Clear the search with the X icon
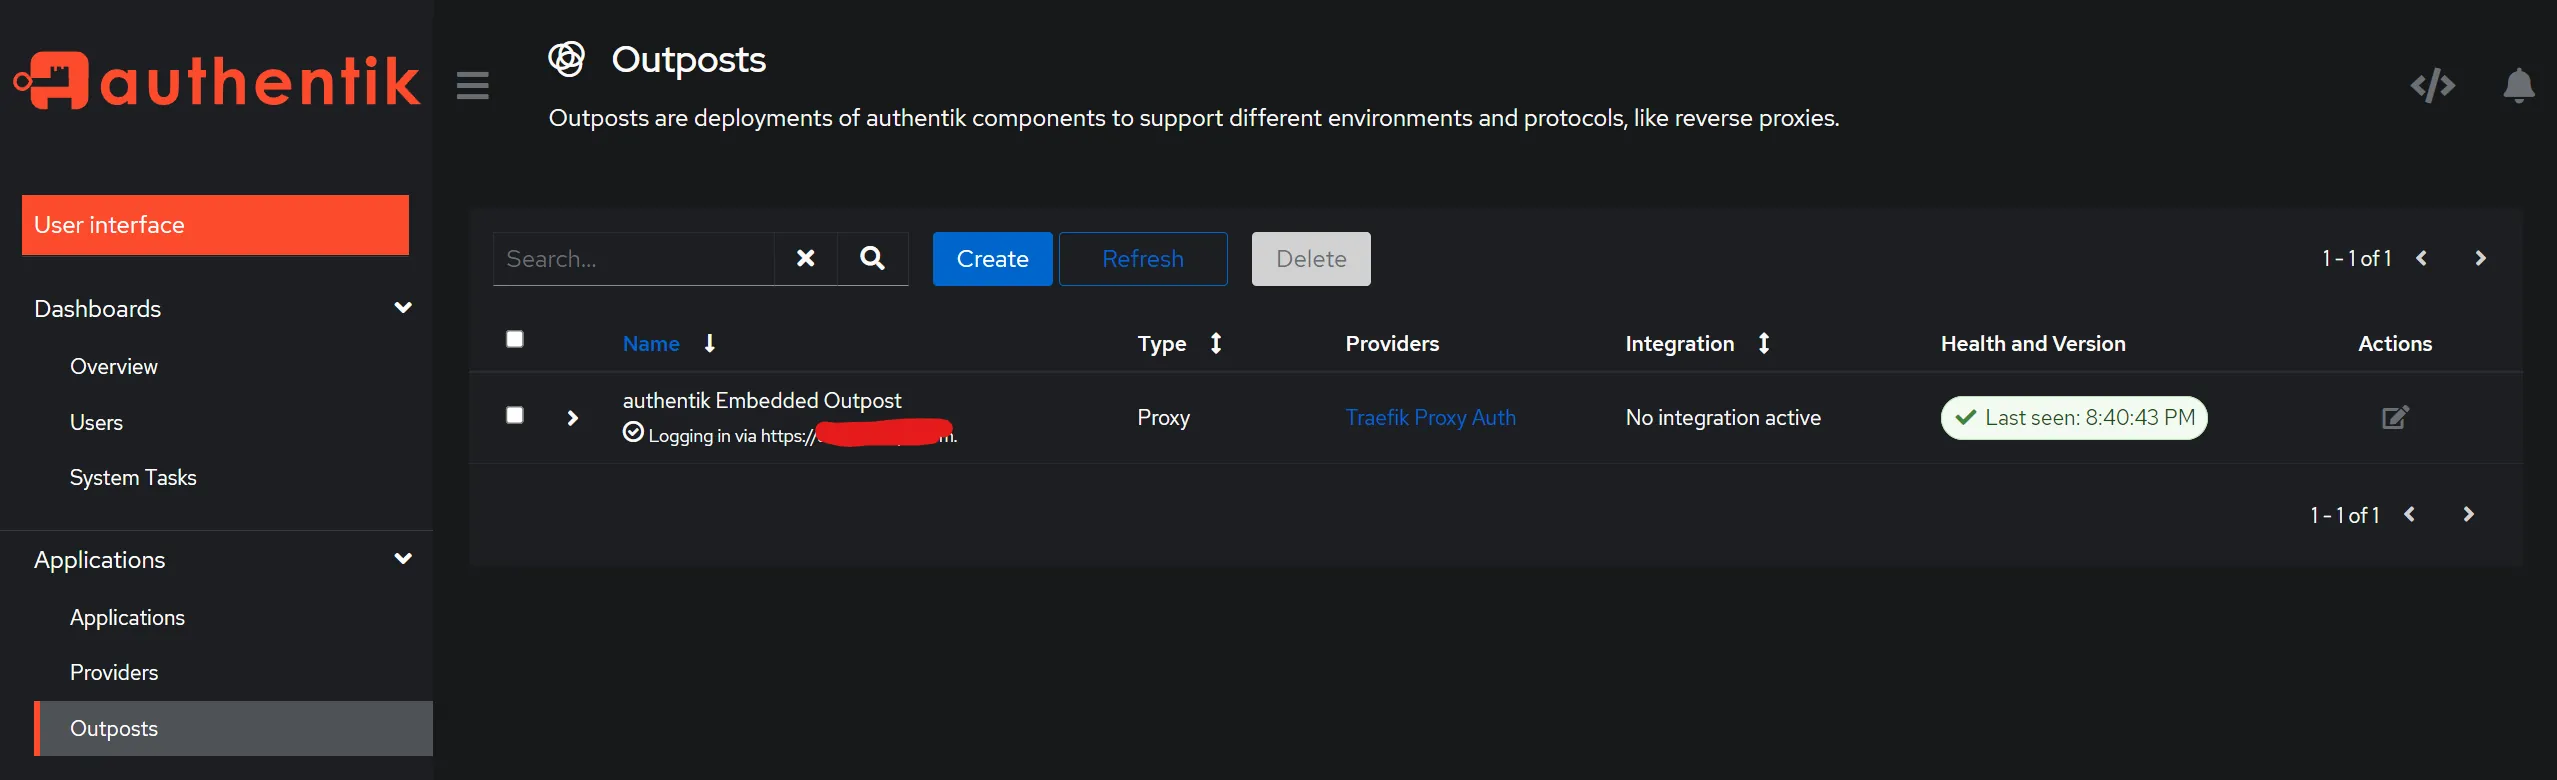Screen dimensions: 2557x780 click(x=805, y=259)
